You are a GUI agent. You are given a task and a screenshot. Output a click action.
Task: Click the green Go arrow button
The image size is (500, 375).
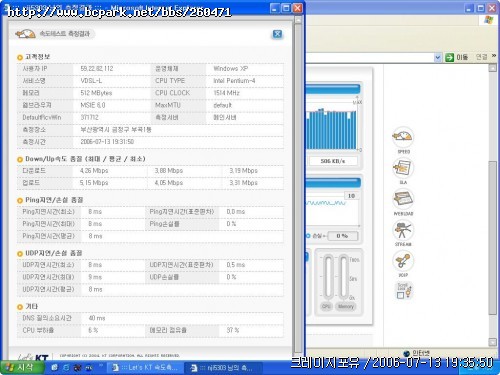click(449, 57)
